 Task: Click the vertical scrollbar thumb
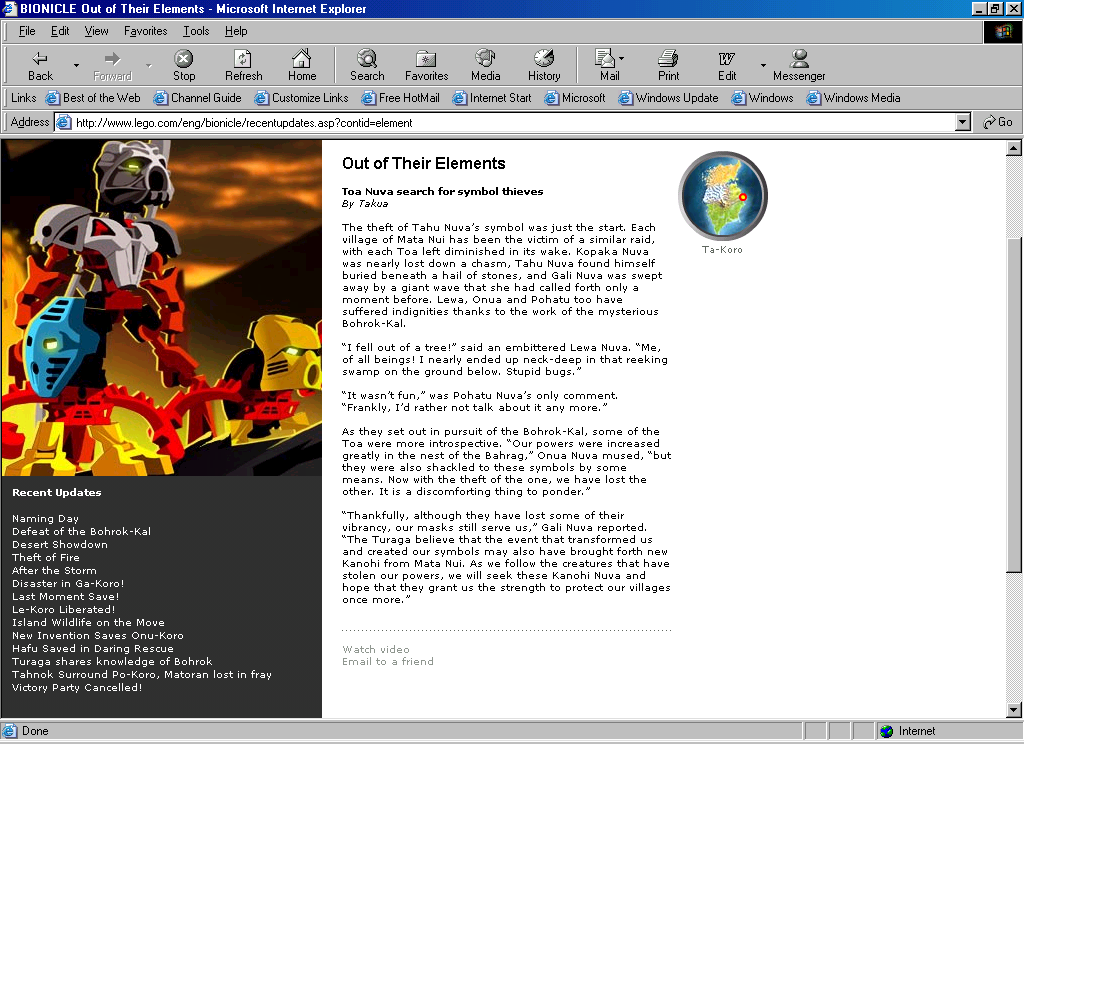pyautogui.click(x=1014, y=406)
